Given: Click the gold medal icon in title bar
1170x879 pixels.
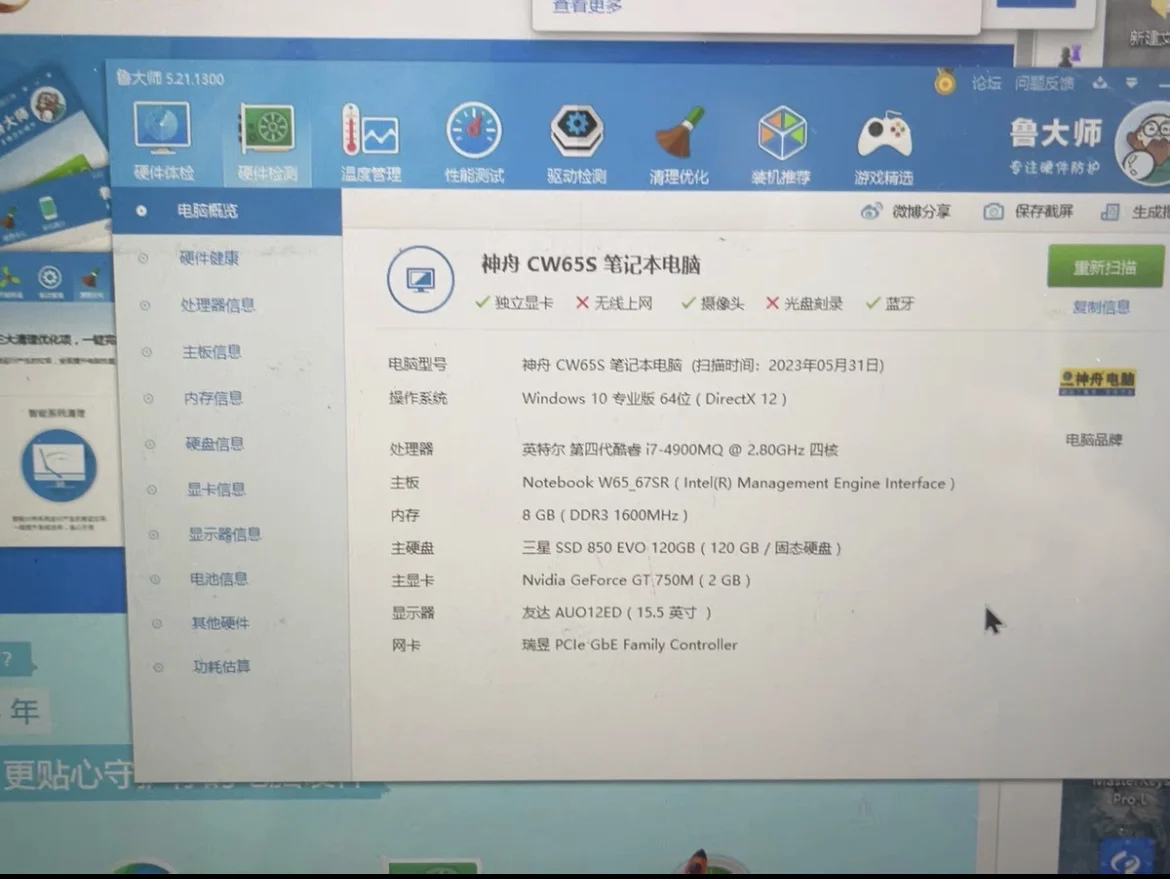Looking at the screenshot, I should [x=945, y=81].
